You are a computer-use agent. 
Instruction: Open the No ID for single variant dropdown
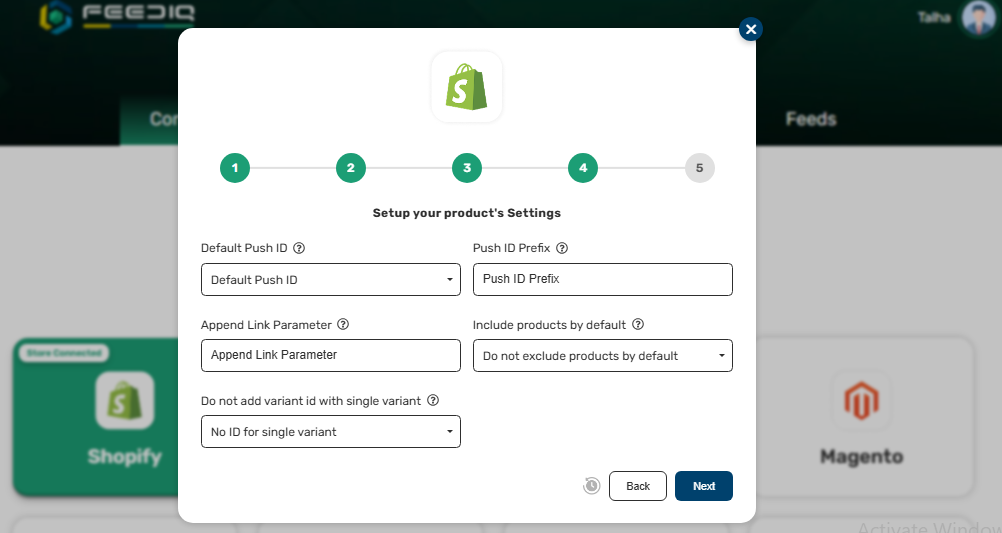(331, 431)
